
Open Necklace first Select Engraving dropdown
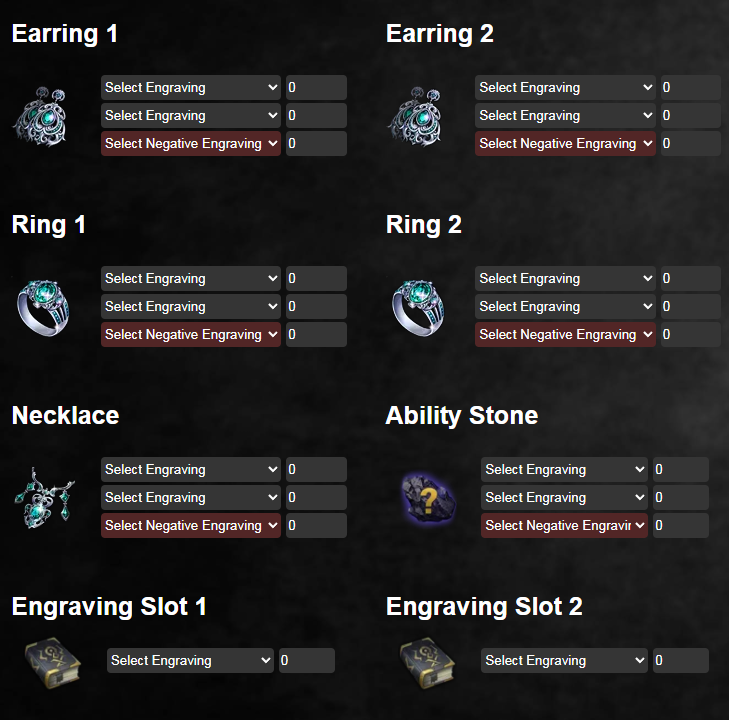point(191,469)
